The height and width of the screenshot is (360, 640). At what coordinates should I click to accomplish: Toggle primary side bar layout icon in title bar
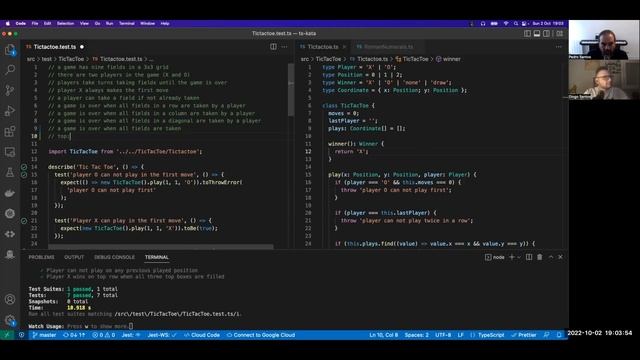point(527,33)
